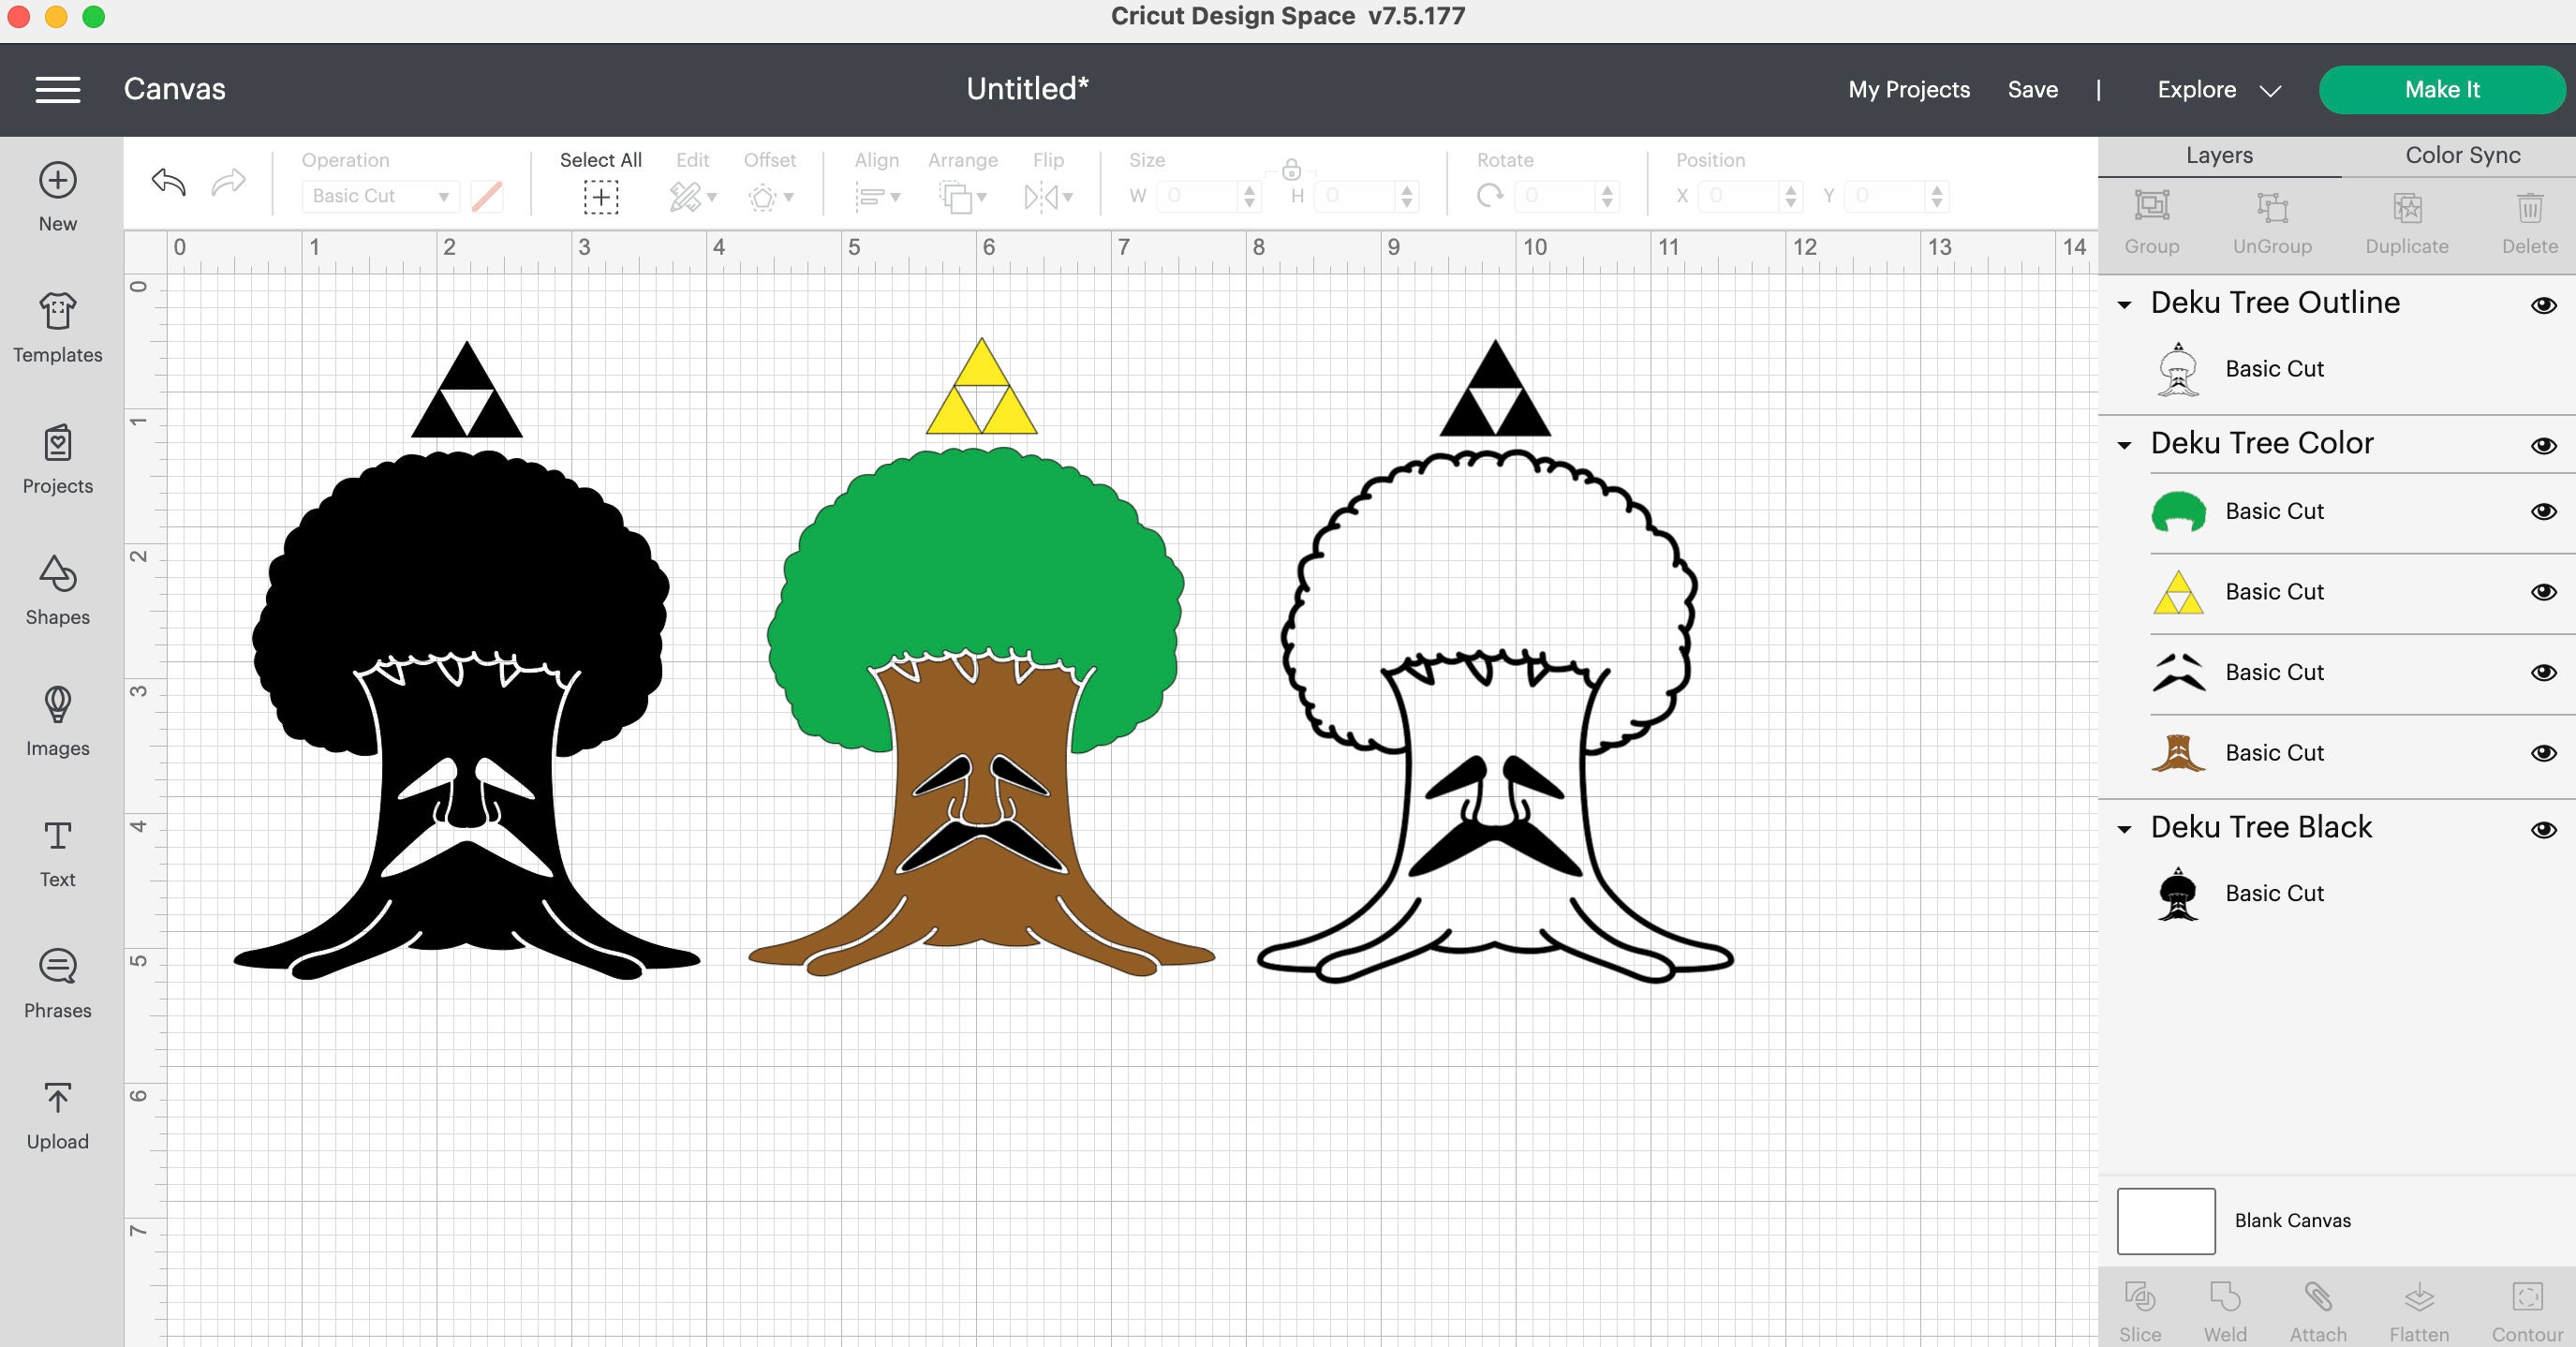
Task: Open My Projects link
Action: (1909, 90)
